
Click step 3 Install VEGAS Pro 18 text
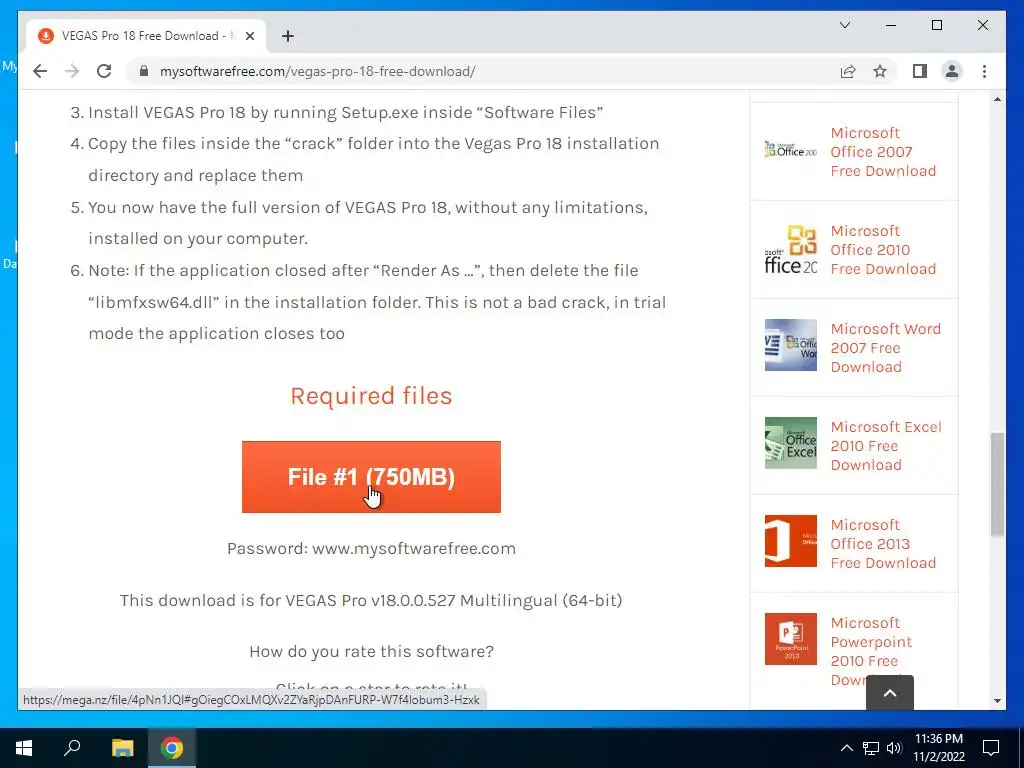click(345, 112)
